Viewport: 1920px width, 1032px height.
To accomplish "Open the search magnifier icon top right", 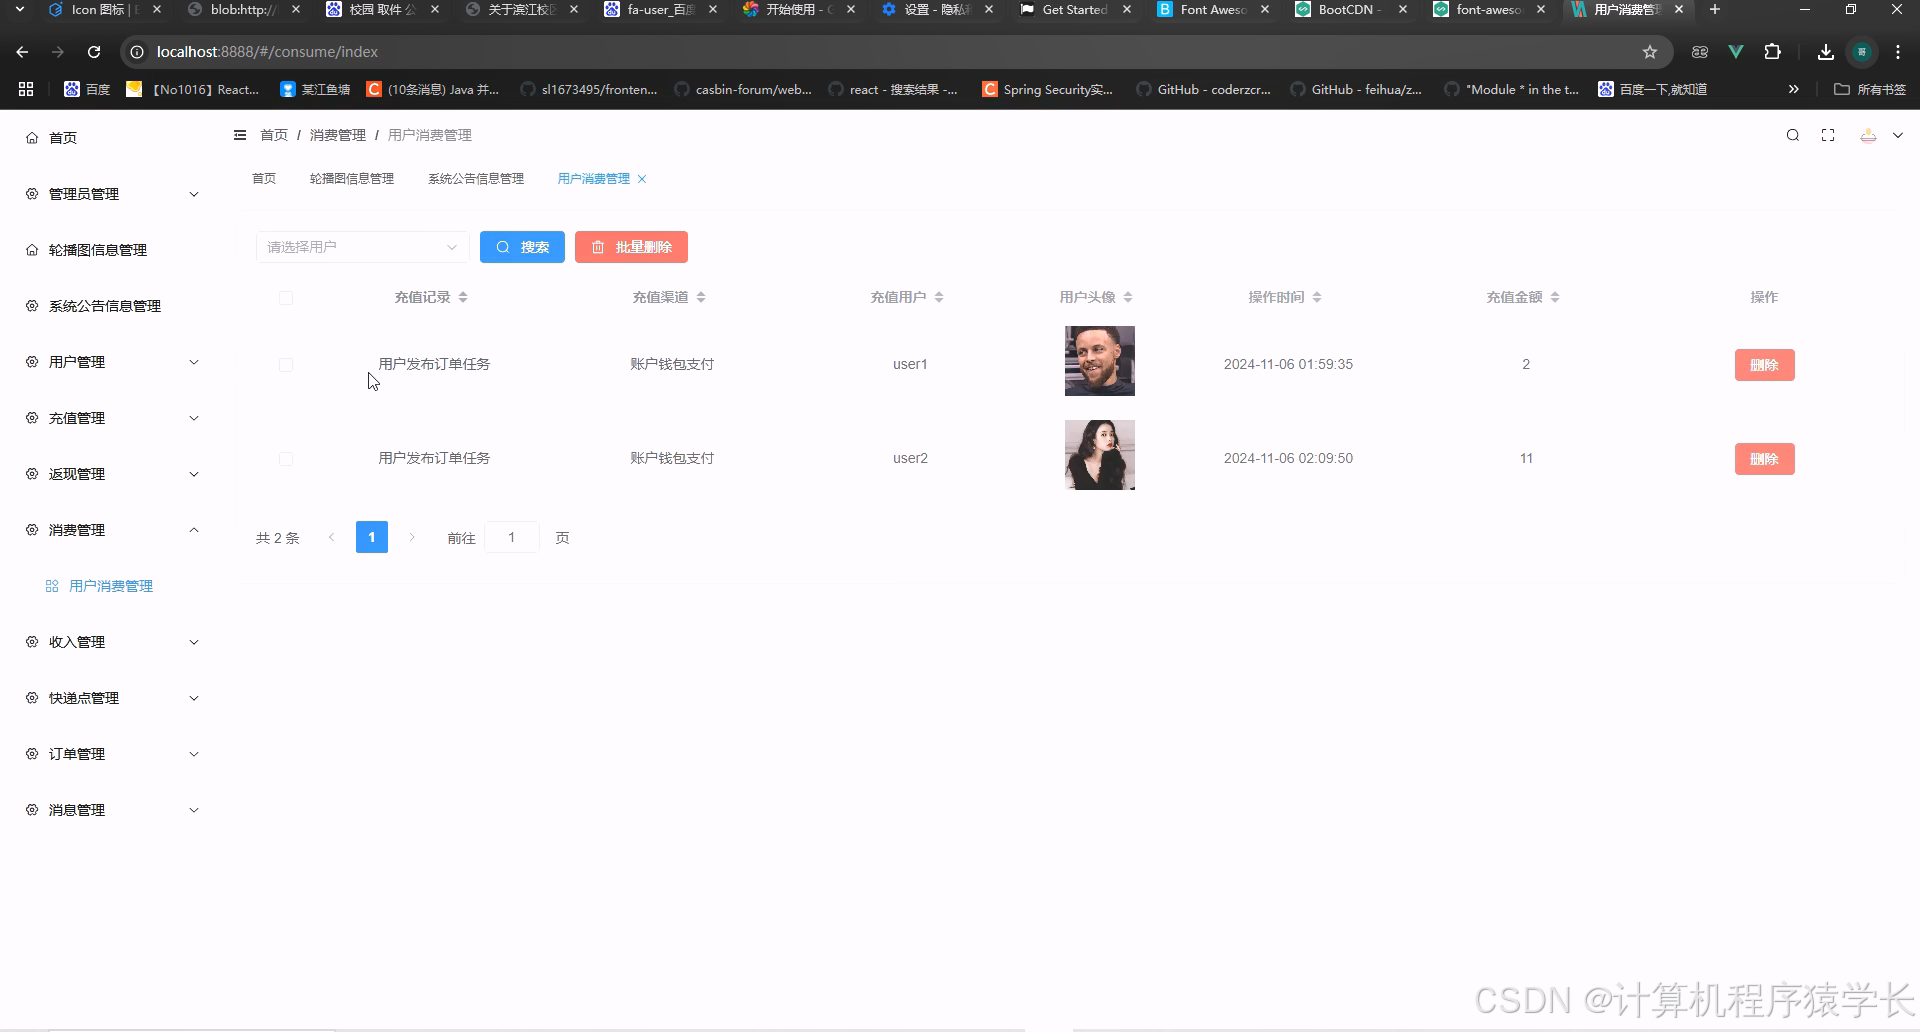I will point(1792,135).
